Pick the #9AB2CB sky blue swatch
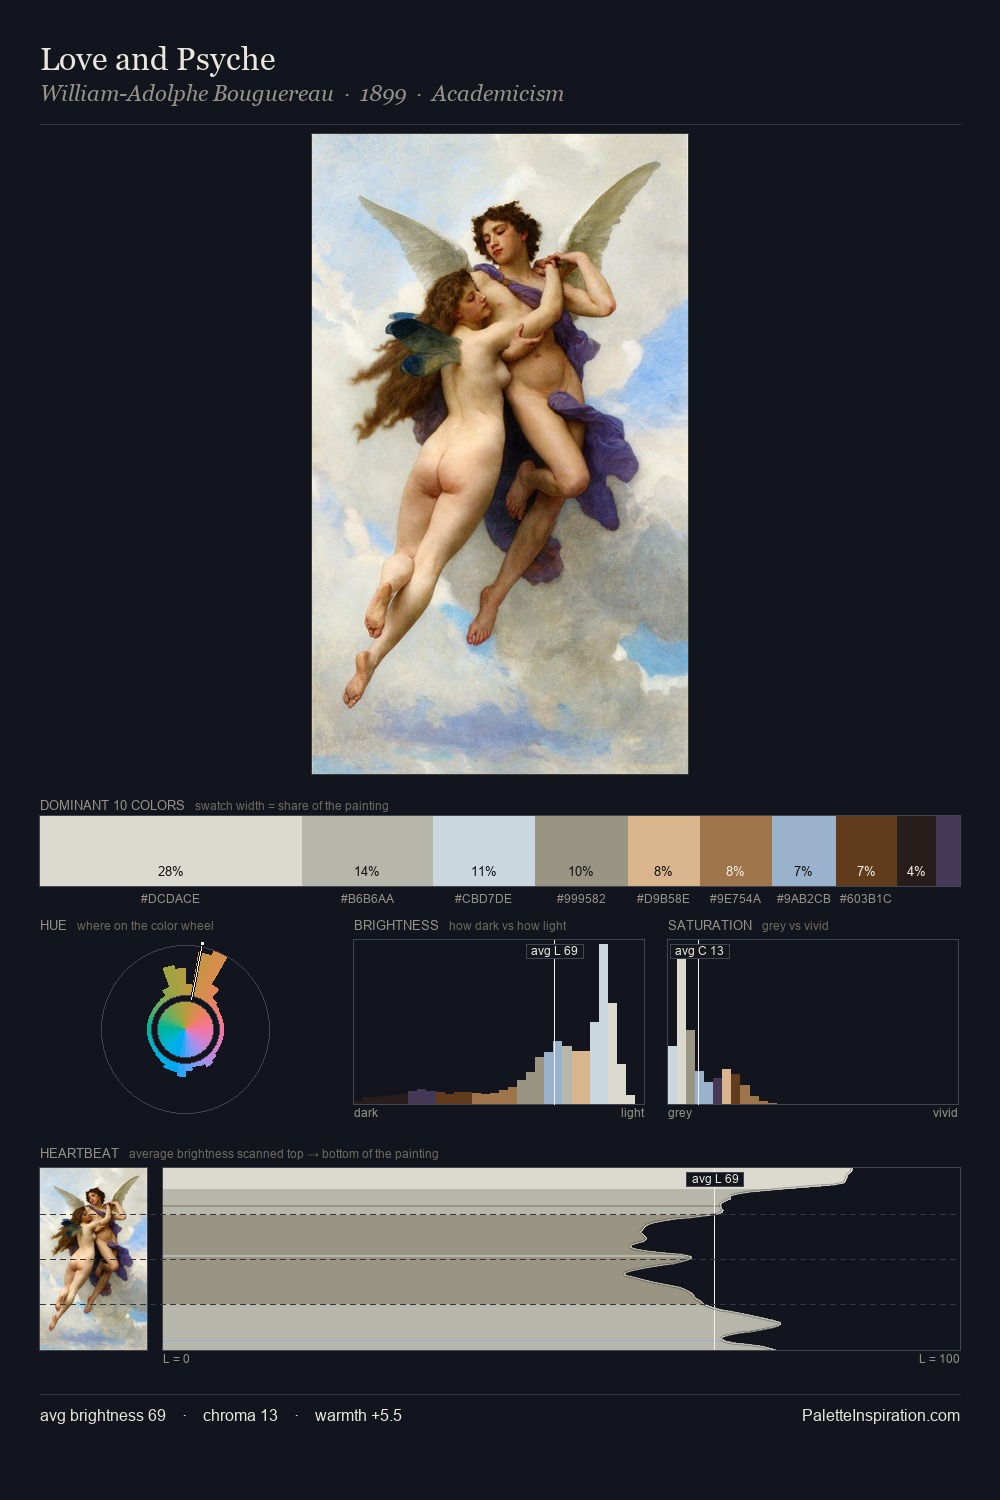Image resolution: width=1000 pixels, height=1500 pixels. tap(804, 851)
